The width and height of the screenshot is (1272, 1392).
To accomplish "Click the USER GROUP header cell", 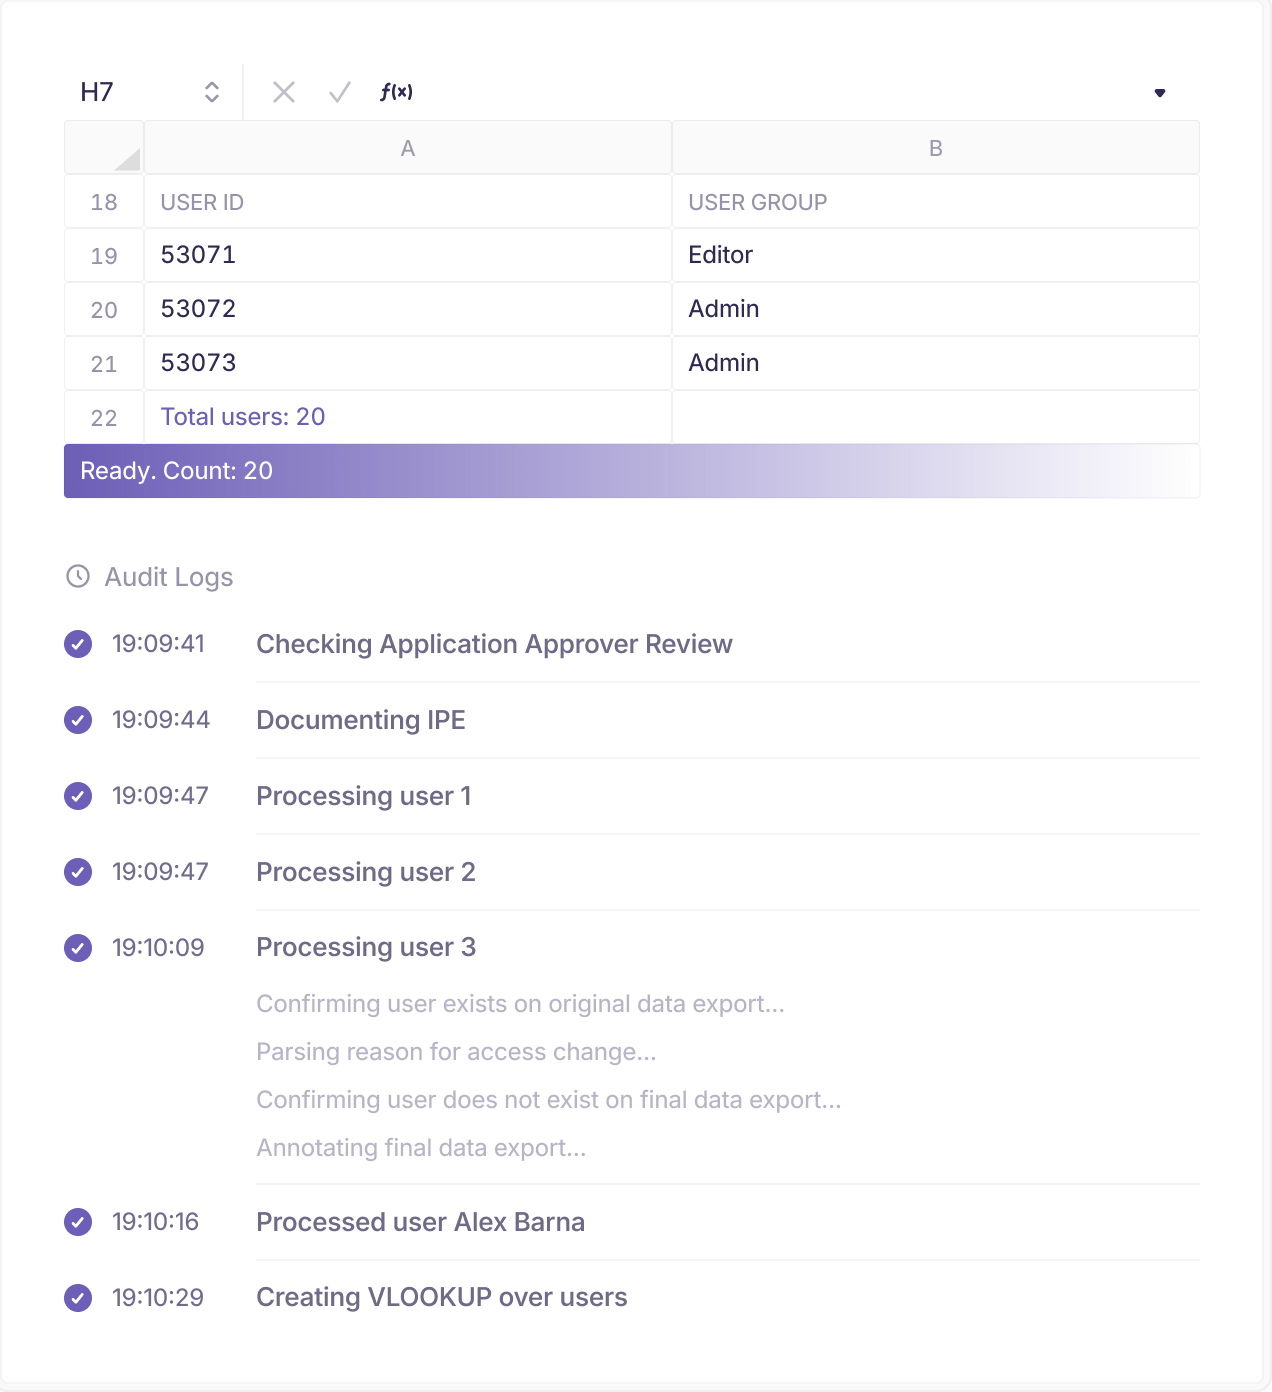I will (x=936, y=202).
